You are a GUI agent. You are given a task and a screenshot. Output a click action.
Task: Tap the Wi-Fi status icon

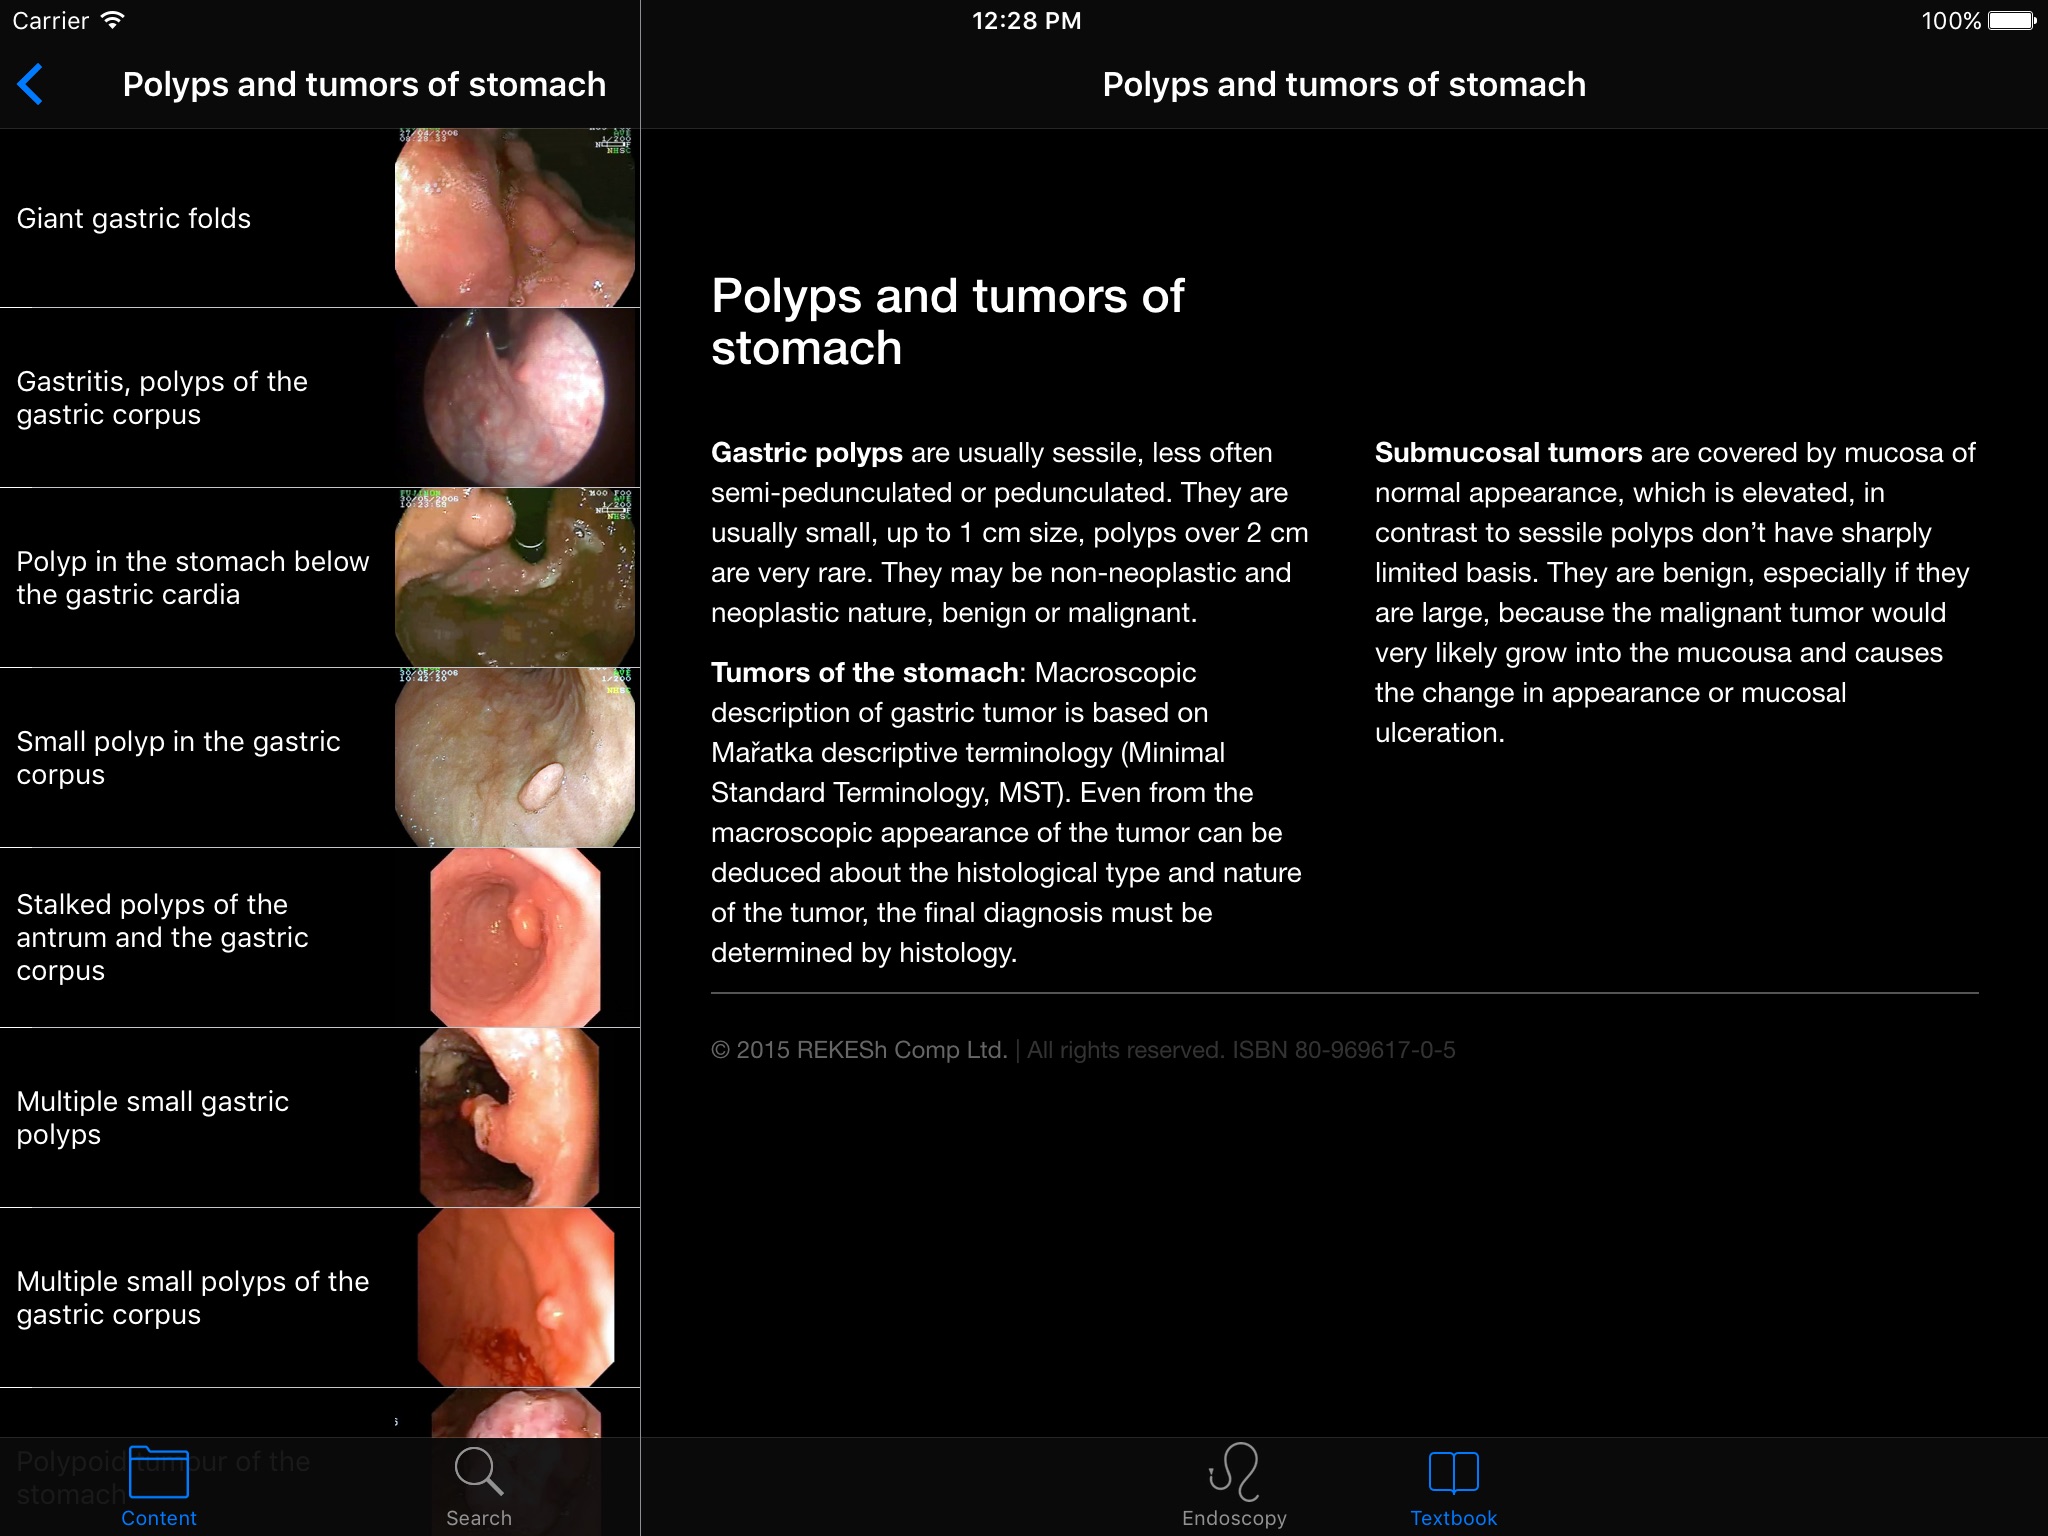point(113,20)
